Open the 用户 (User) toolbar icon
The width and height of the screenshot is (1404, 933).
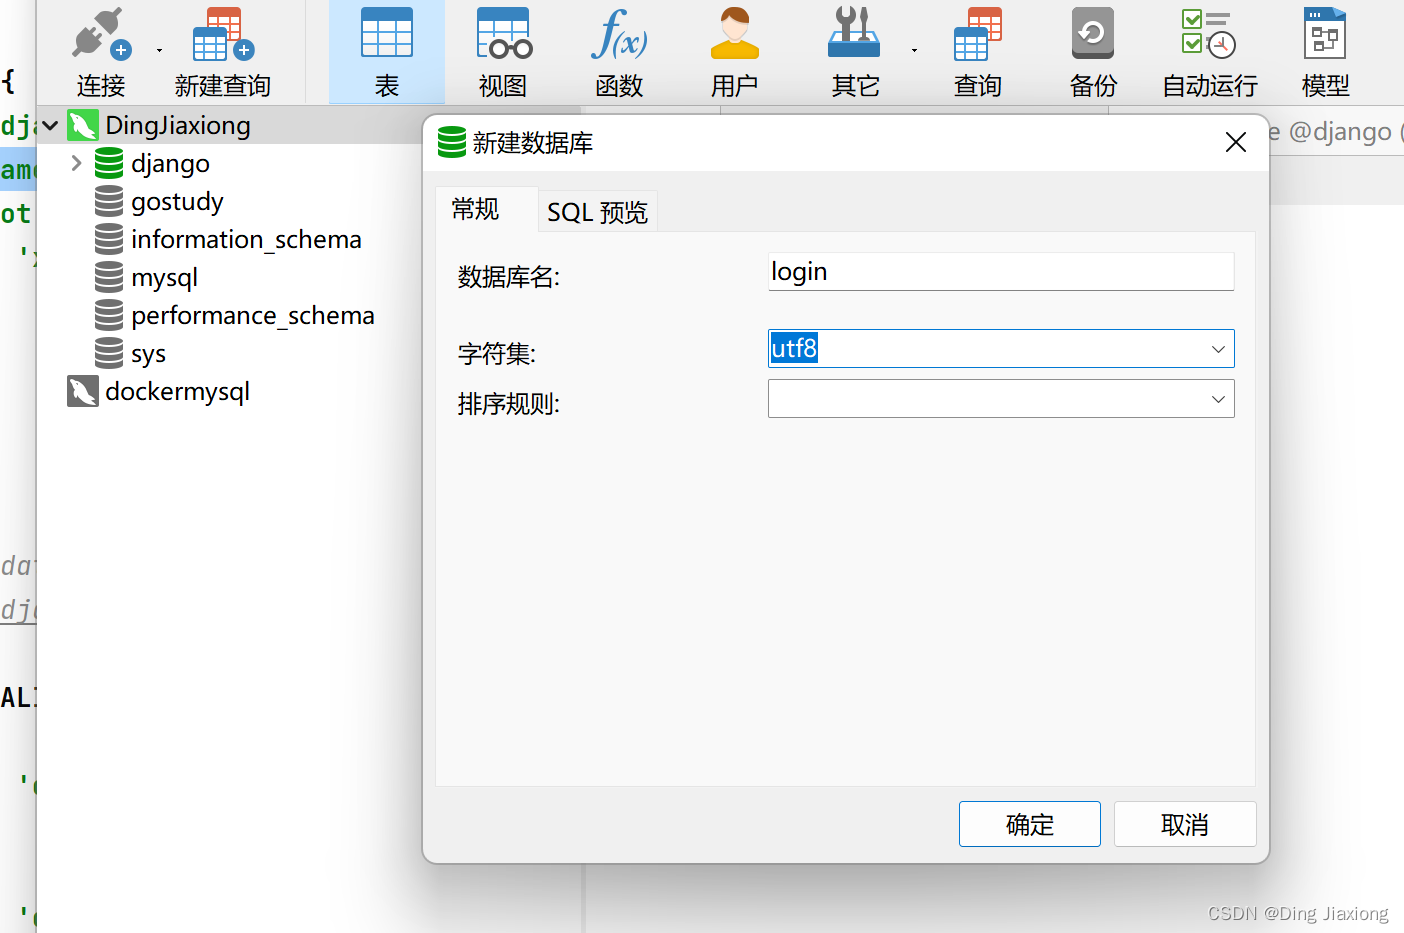pos(735,33)
